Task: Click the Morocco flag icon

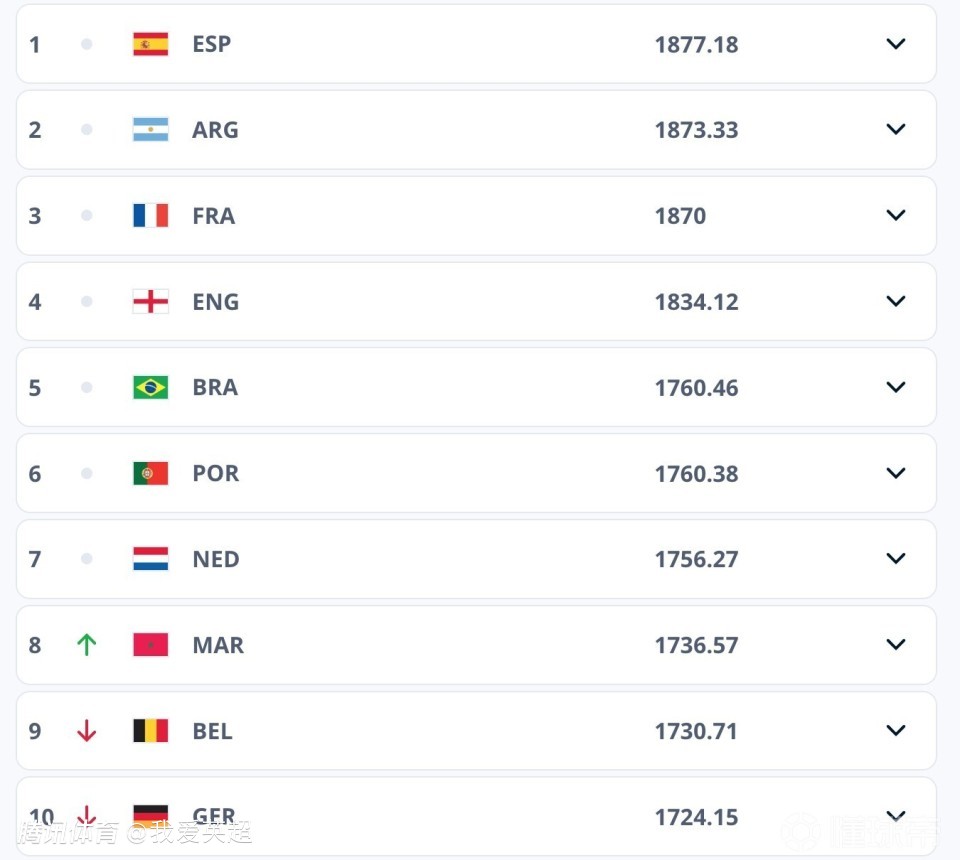Action: (x=151, y=645)
